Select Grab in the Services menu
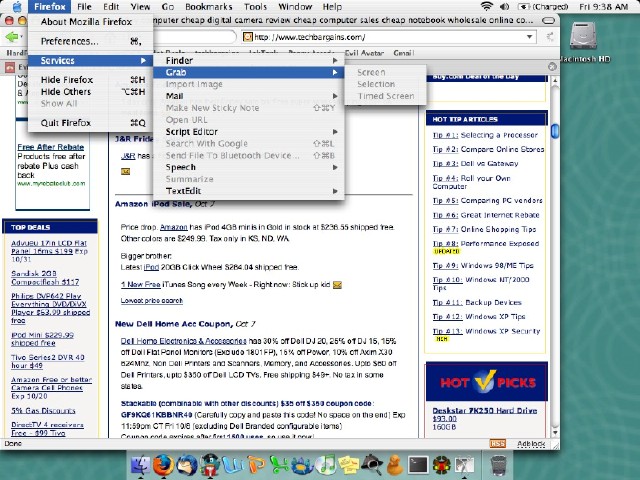This screenshot has height=480, width=640. (x=249, y=72)
